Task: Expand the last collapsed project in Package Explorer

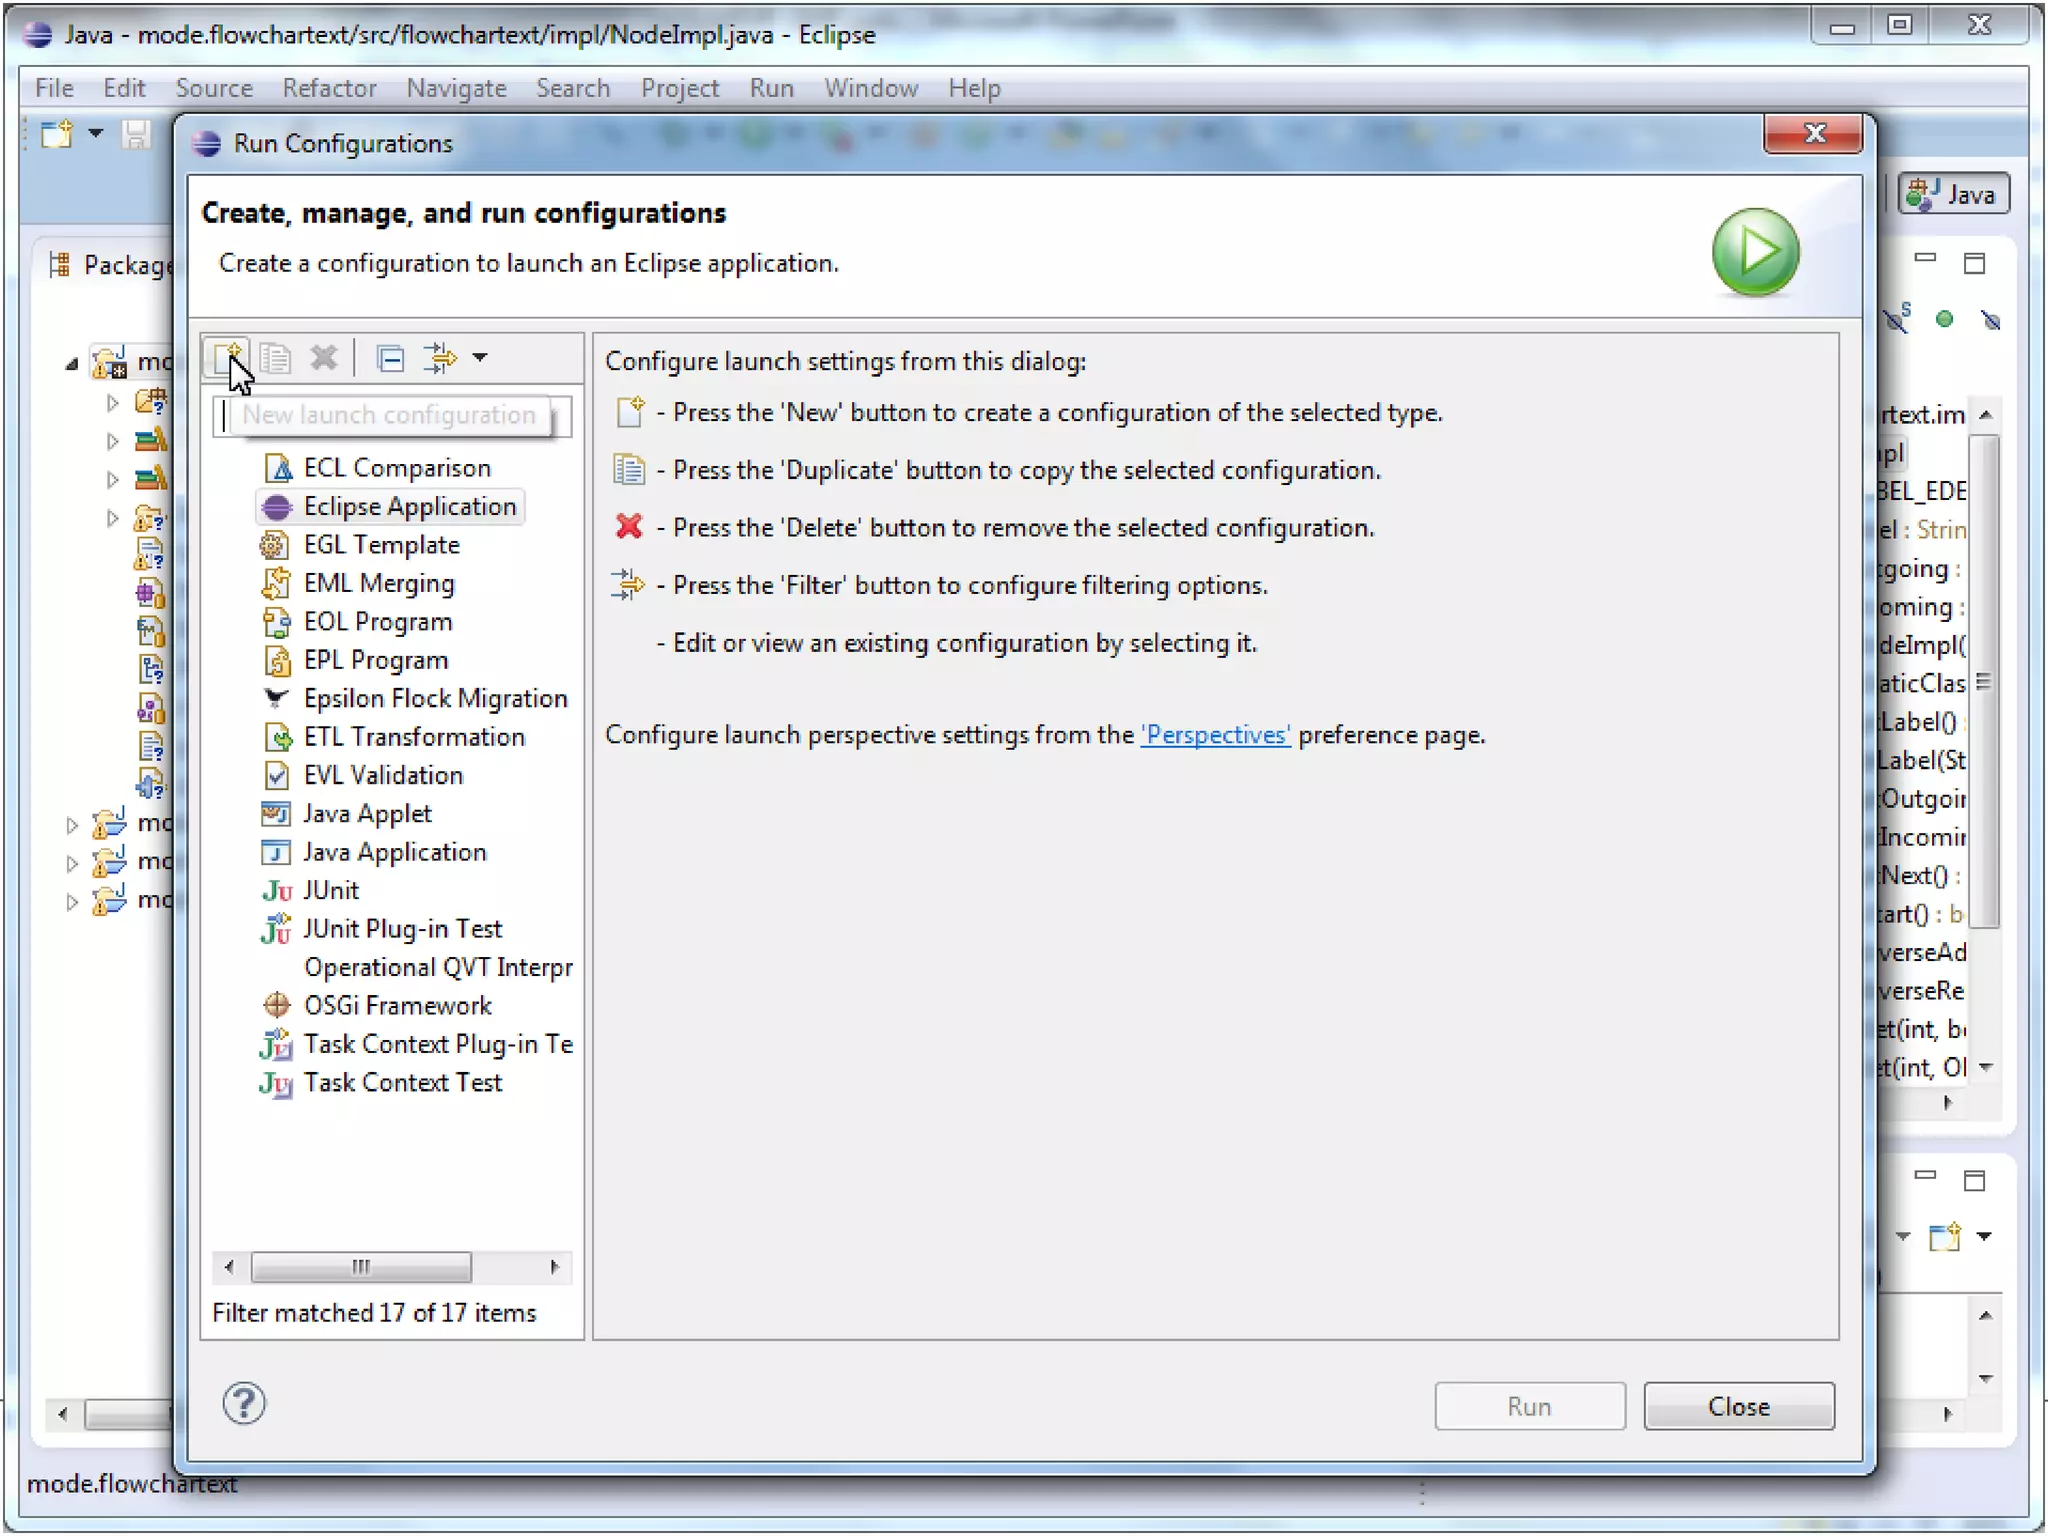Action: [x=72, y=901]
